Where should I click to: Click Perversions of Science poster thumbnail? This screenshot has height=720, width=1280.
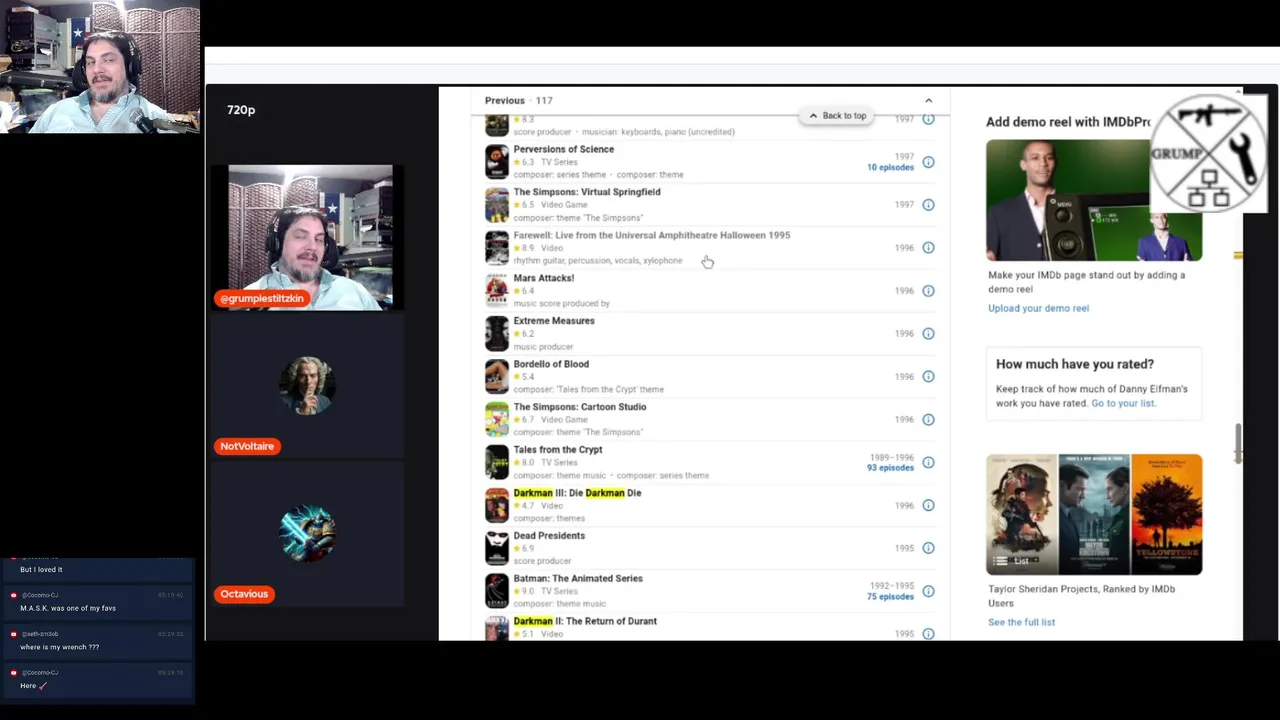(x=496, y=162)
